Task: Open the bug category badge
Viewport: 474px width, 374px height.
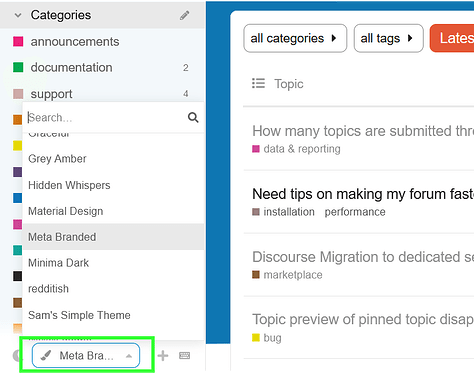Action: (267, 338)
